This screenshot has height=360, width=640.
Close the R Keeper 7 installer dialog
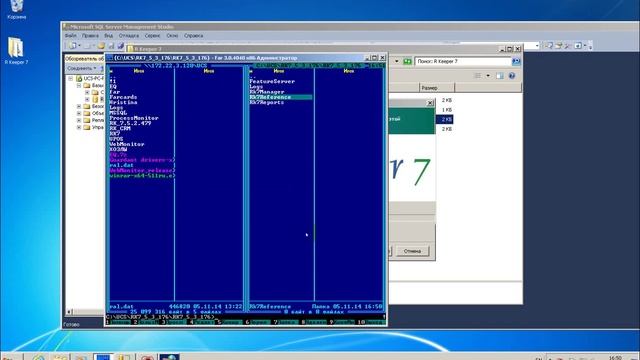coord(430,103)
